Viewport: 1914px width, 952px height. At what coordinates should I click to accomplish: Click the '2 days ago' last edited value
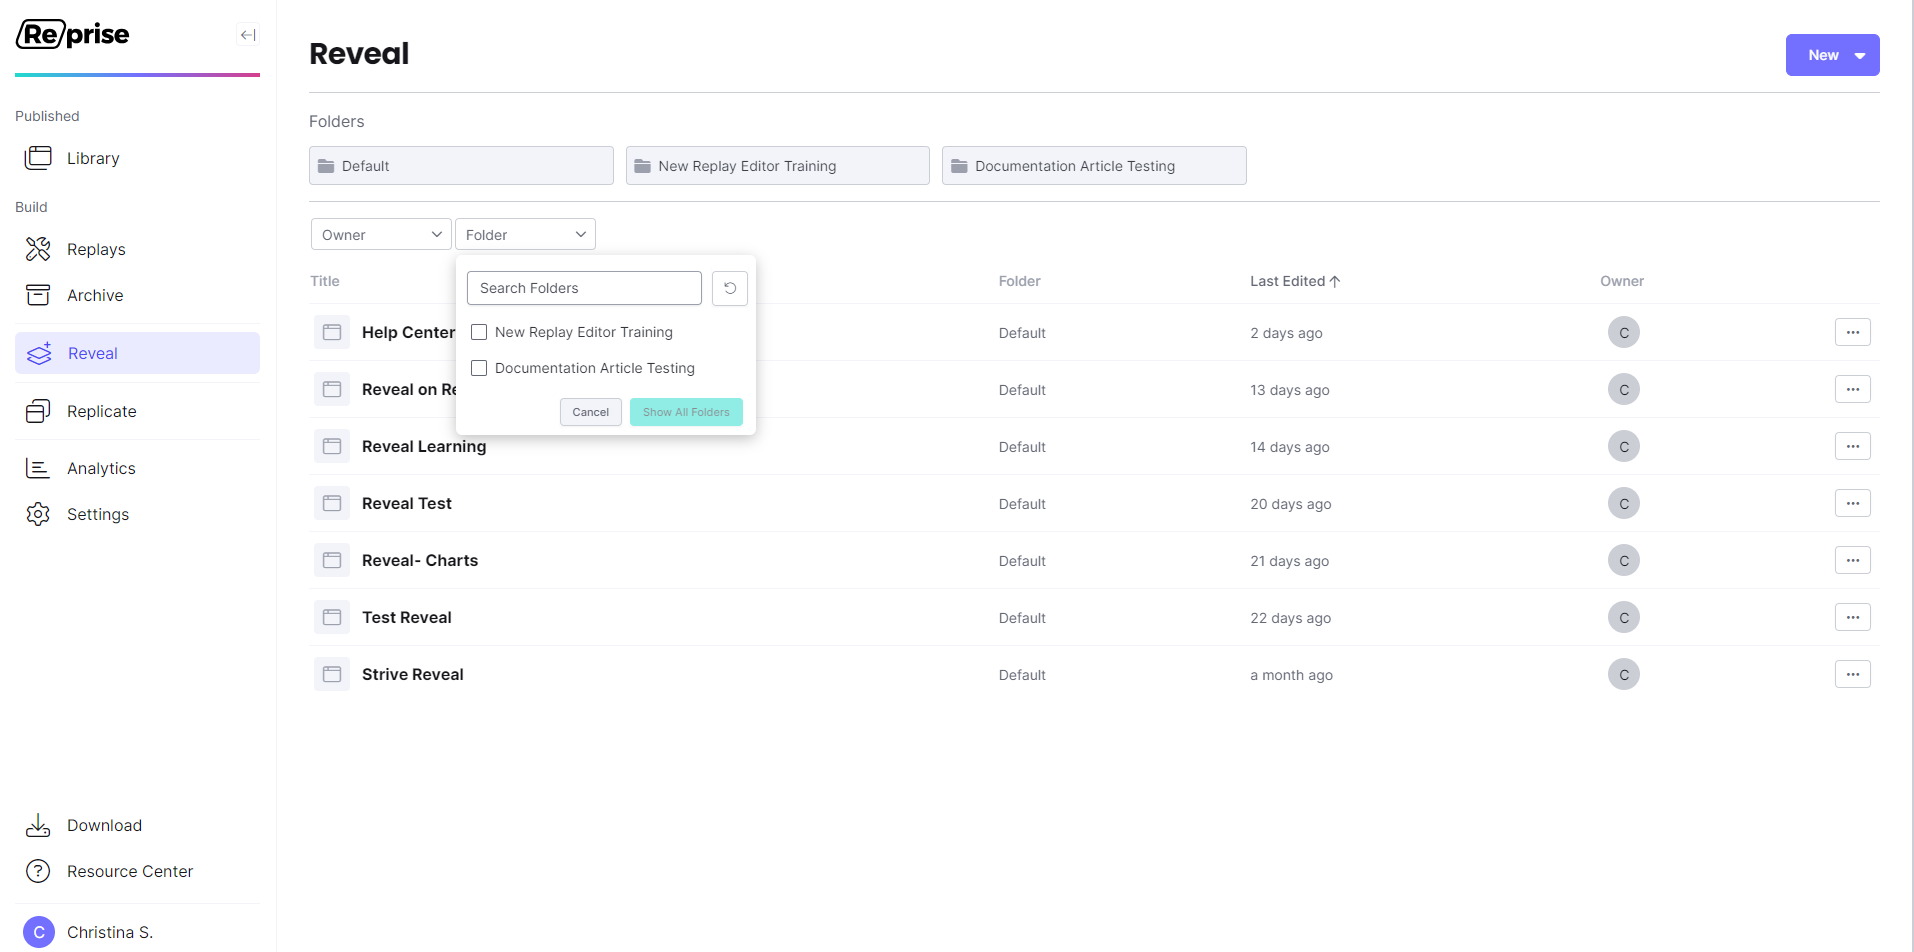point(1286,333)
